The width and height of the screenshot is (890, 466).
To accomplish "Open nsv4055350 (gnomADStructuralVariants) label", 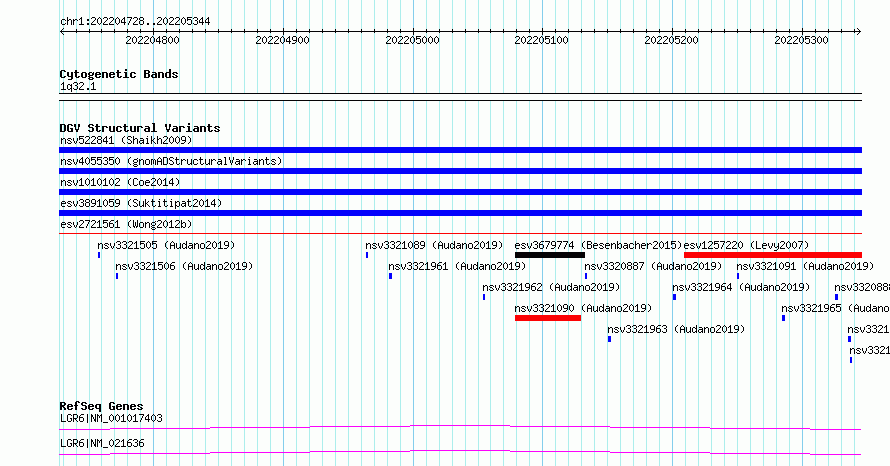I will pyautogui.click(x=171, y=161).
